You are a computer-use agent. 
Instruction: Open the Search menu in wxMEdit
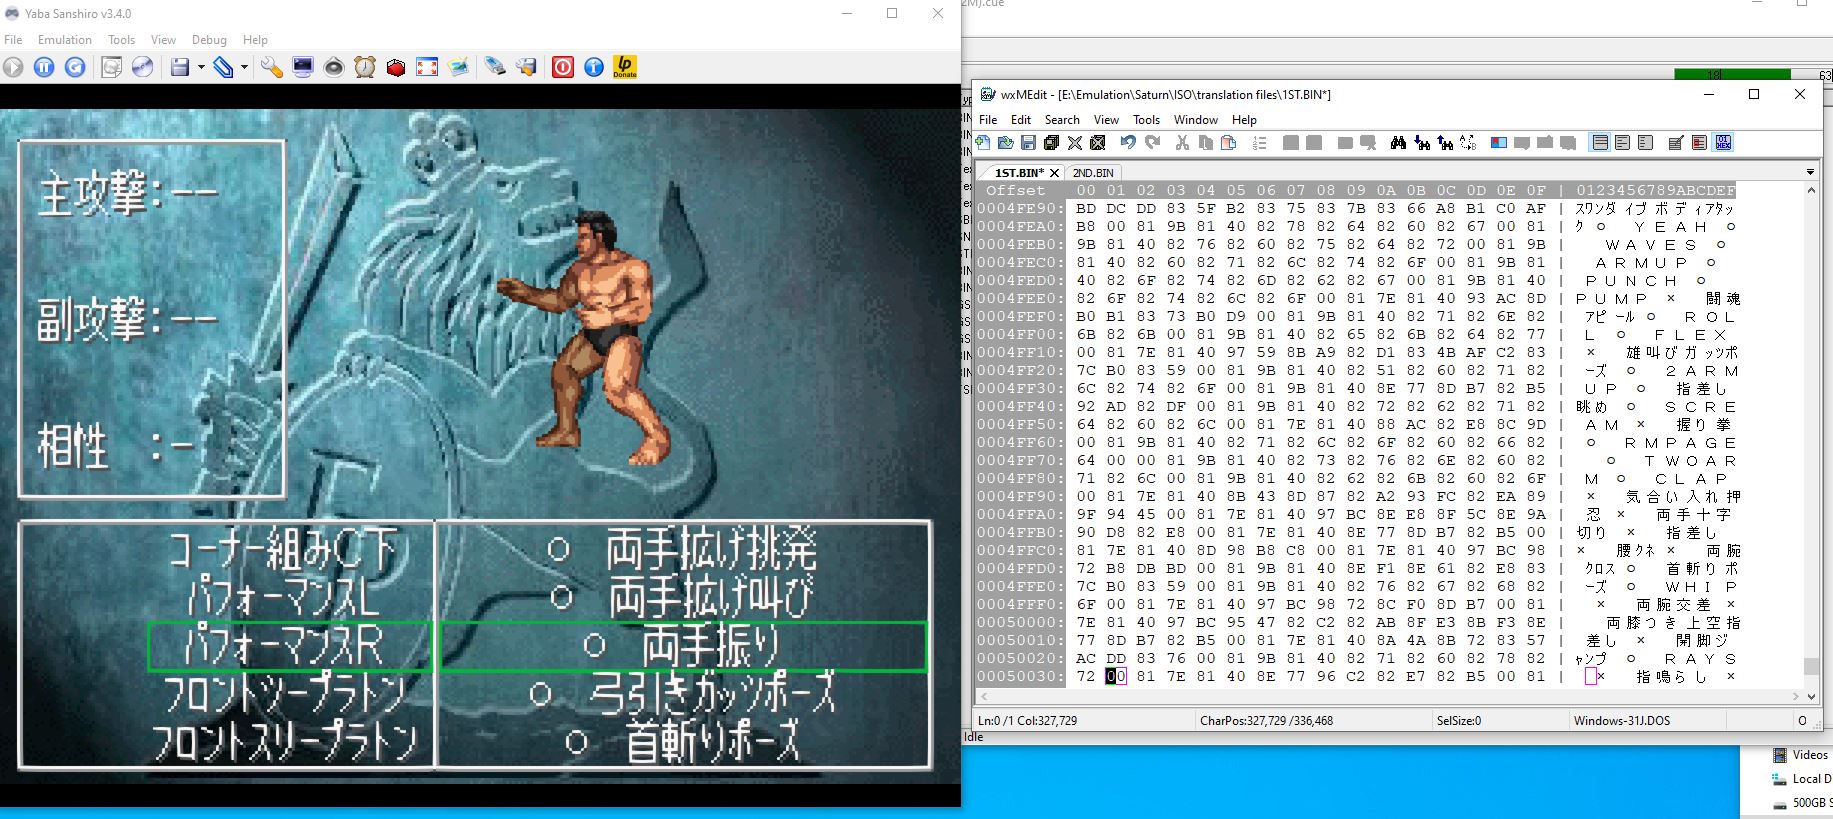pyautogui.click(x=1062, y=120)
